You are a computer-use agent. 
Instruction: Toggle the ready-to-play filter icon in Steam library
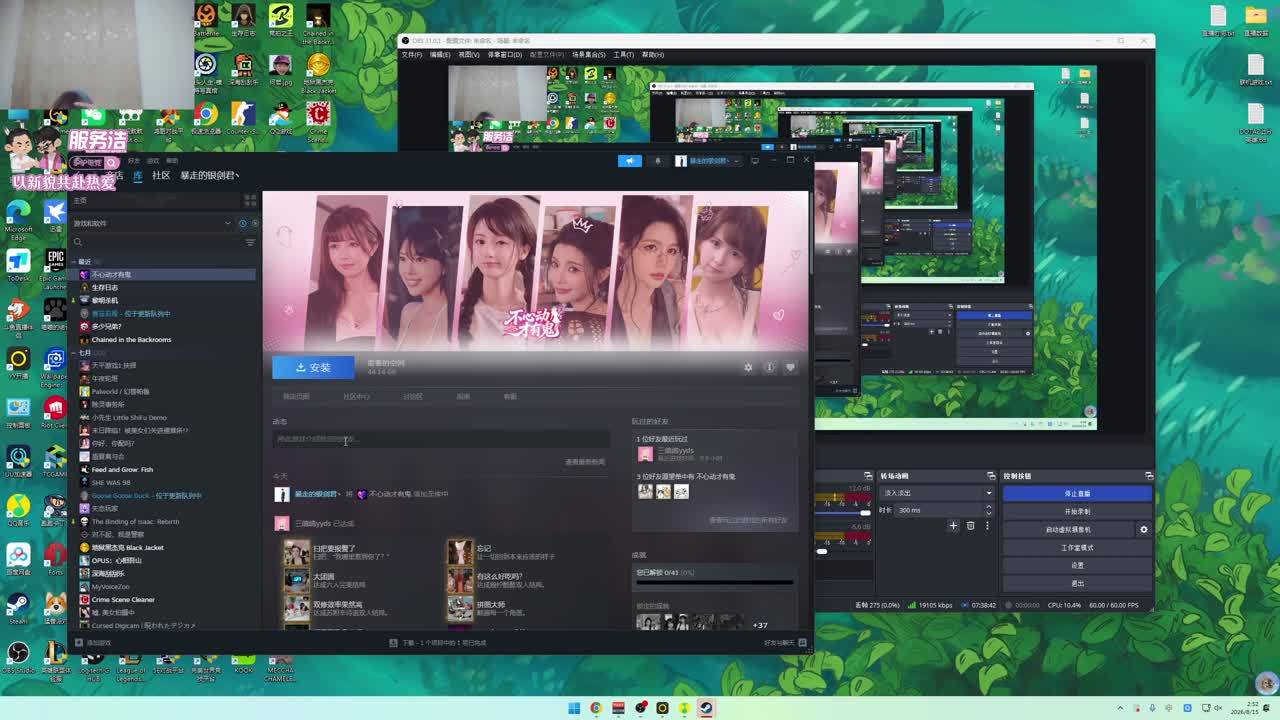[x=253, y=223]
